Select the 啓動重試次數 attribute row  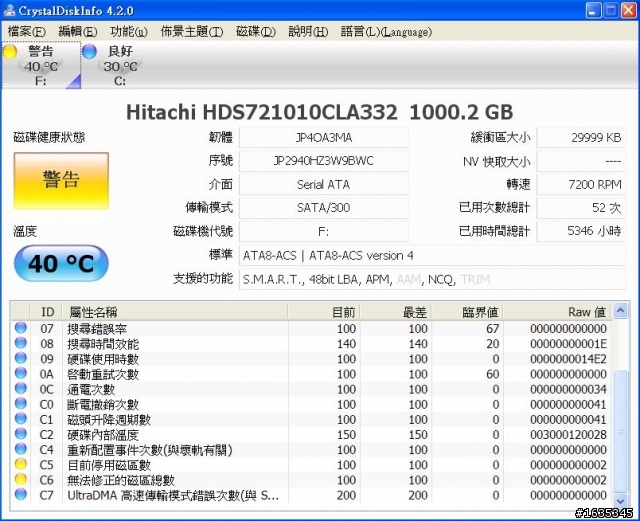[x=311, y=374]
